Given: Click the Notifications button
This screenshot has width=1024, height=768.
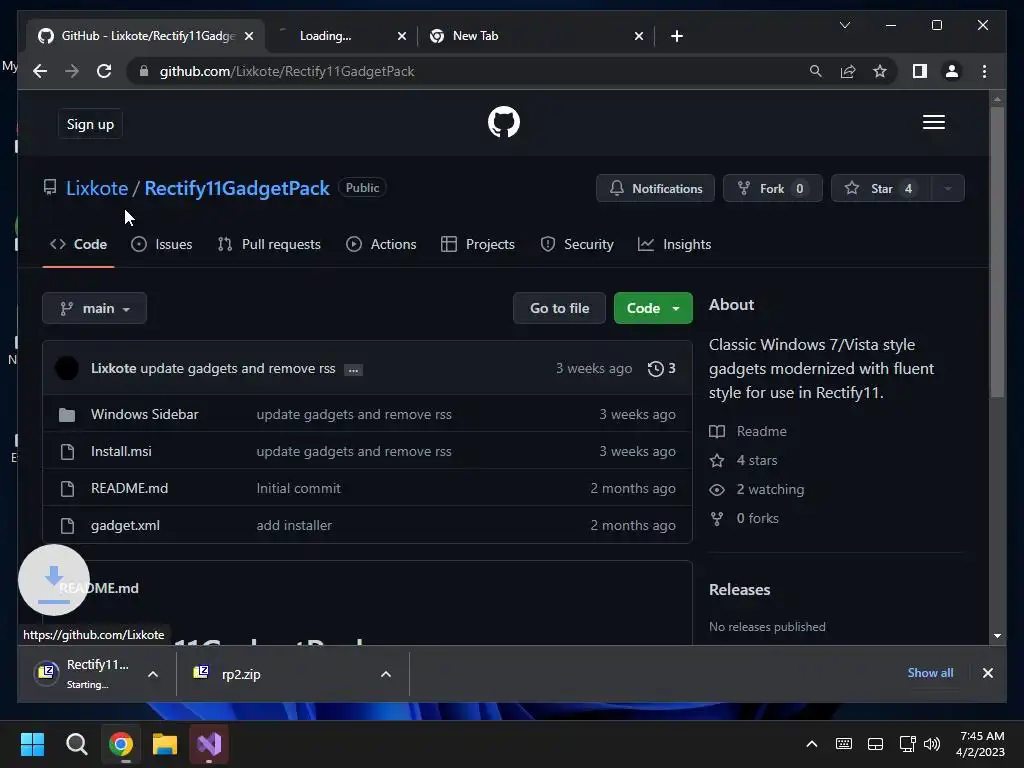Looking at the screenshot, I should 656,189.
